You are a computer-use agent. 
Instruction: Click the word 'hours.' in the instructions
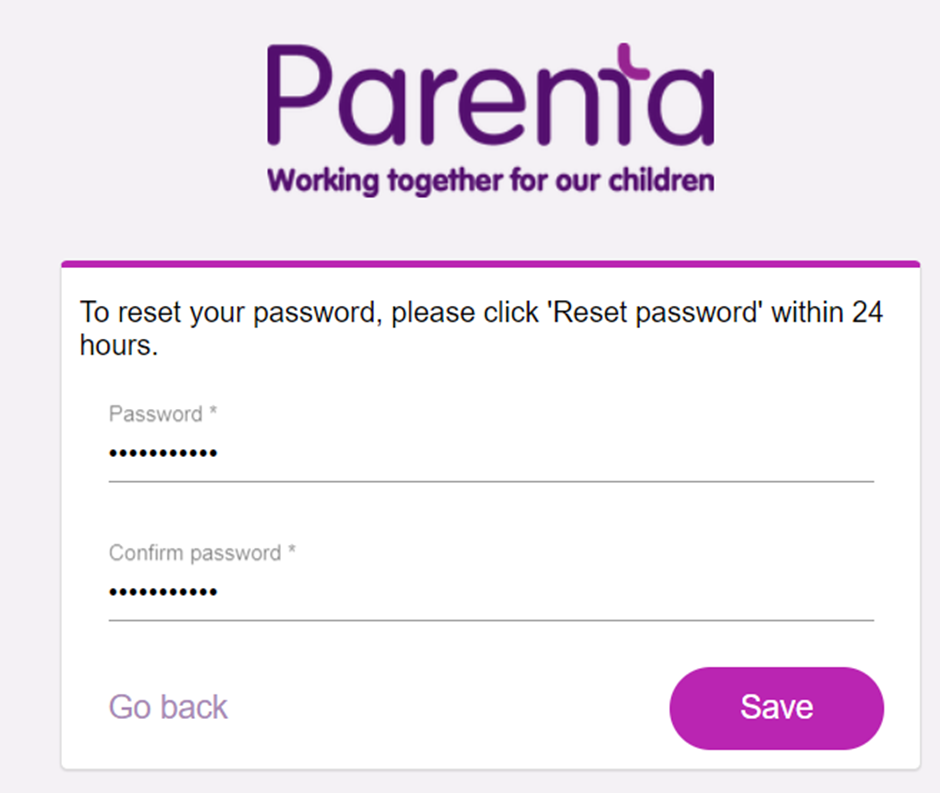coord(119,345)
